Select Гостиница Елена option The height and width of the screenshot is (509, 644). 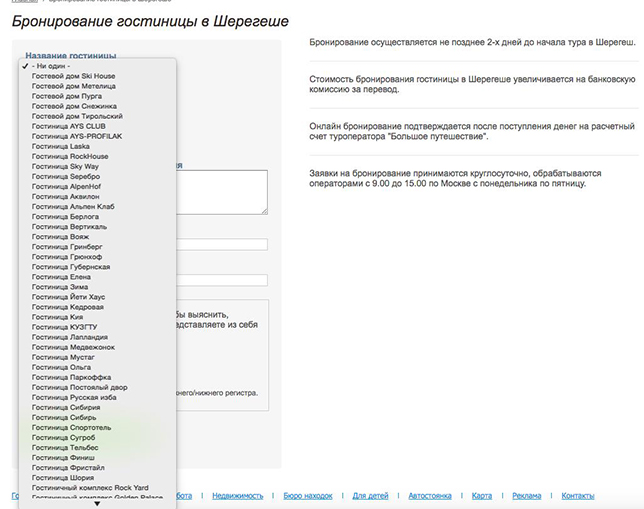[97, 277]
